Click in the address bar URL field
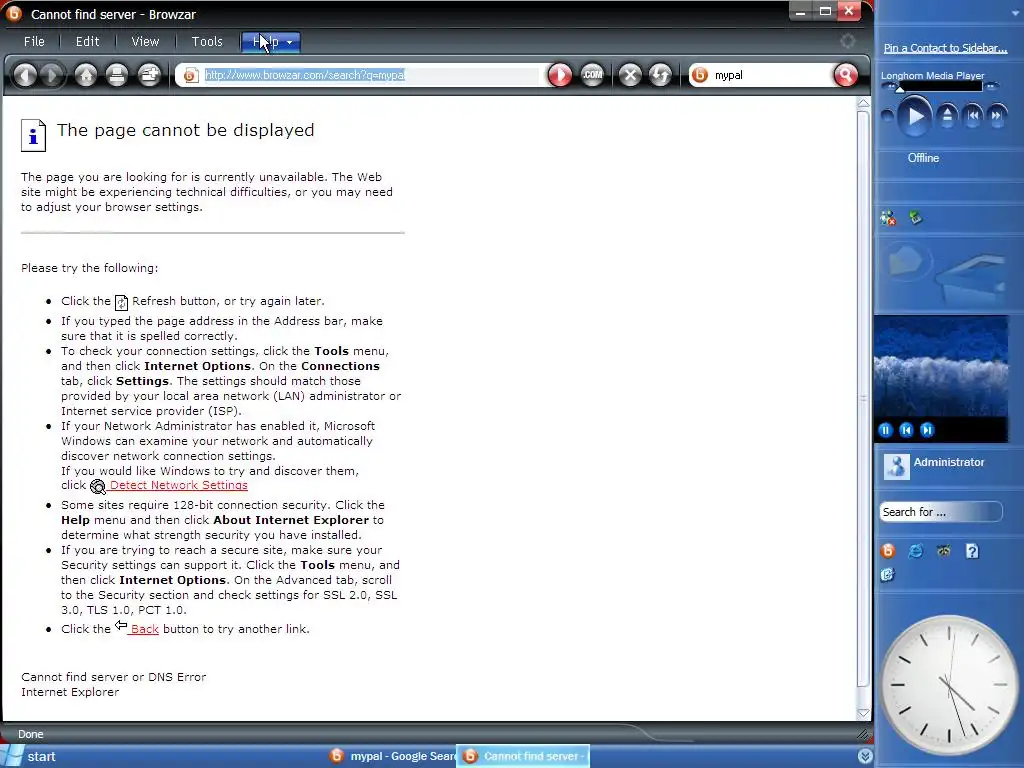 pos(369,75)
